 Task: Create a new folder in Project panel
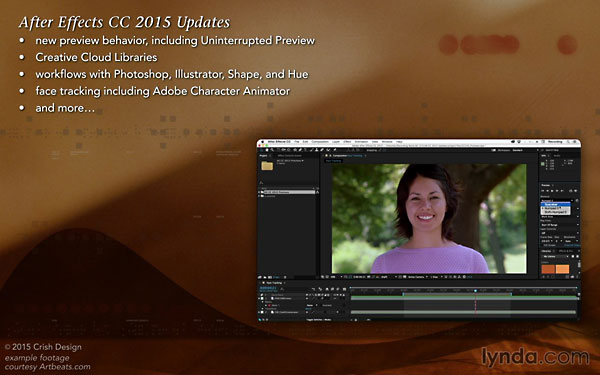coord(265,277)
